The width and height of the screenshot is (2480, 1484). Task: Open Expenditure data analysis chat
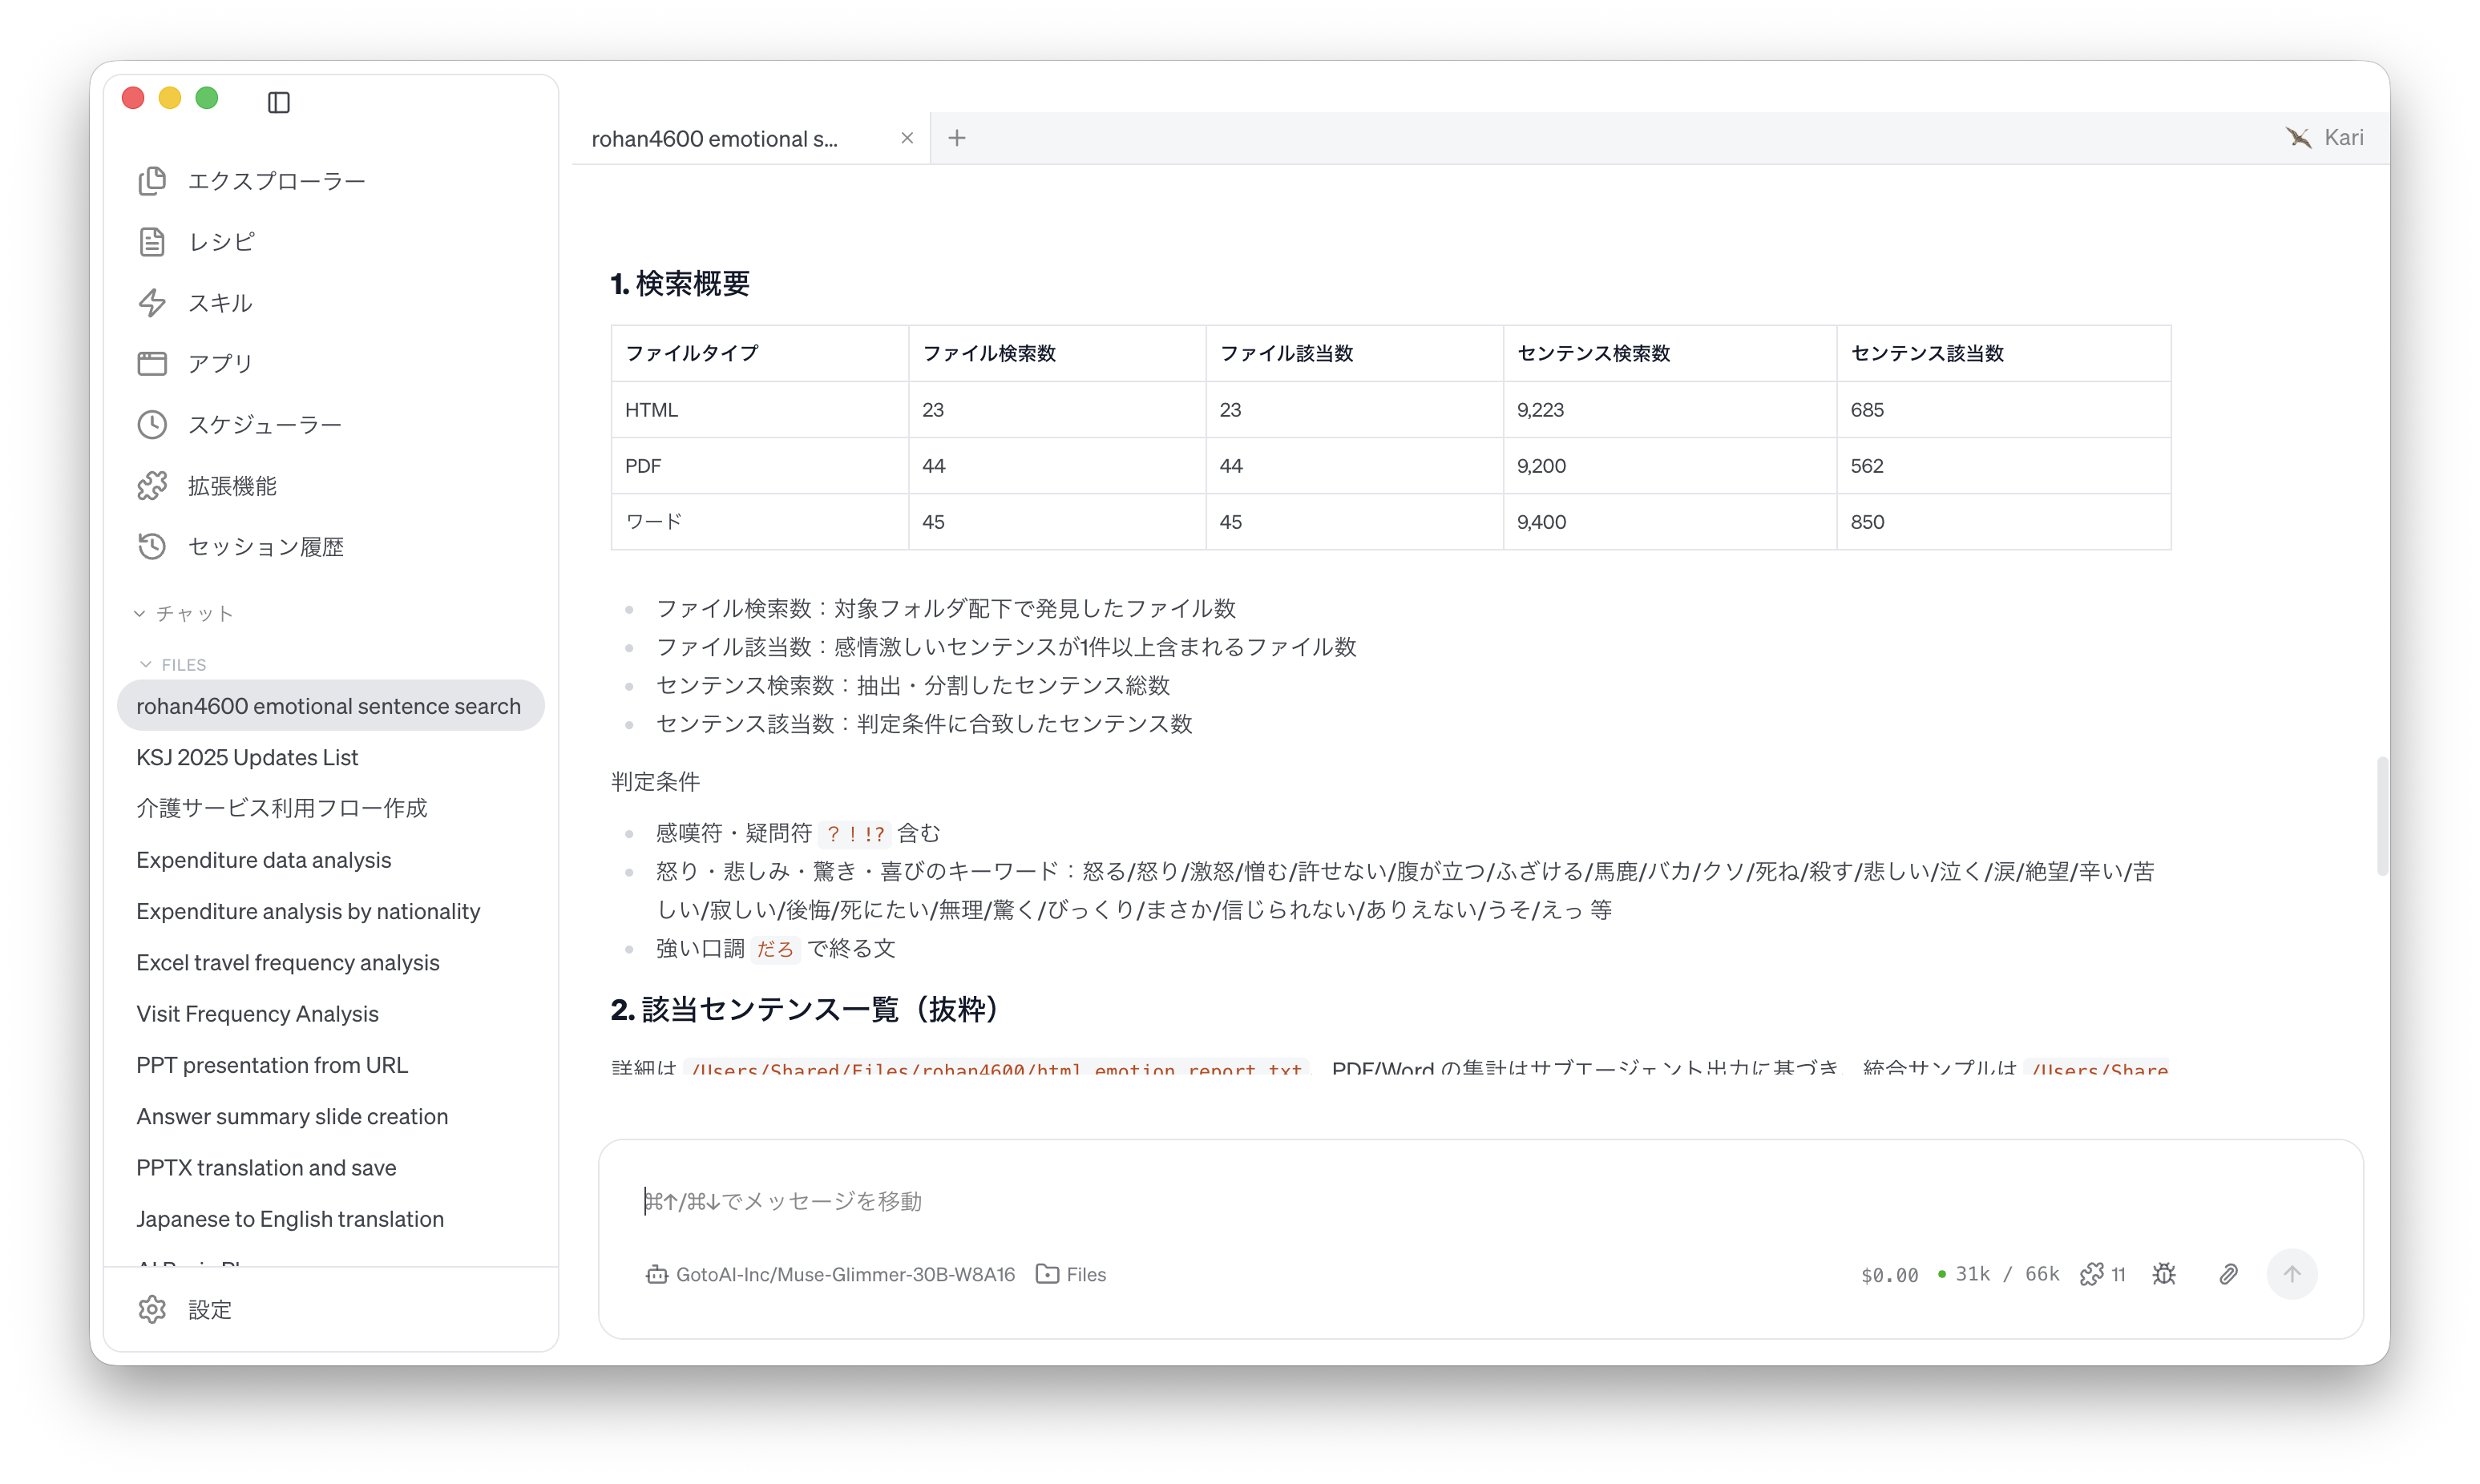pos(263,860)
